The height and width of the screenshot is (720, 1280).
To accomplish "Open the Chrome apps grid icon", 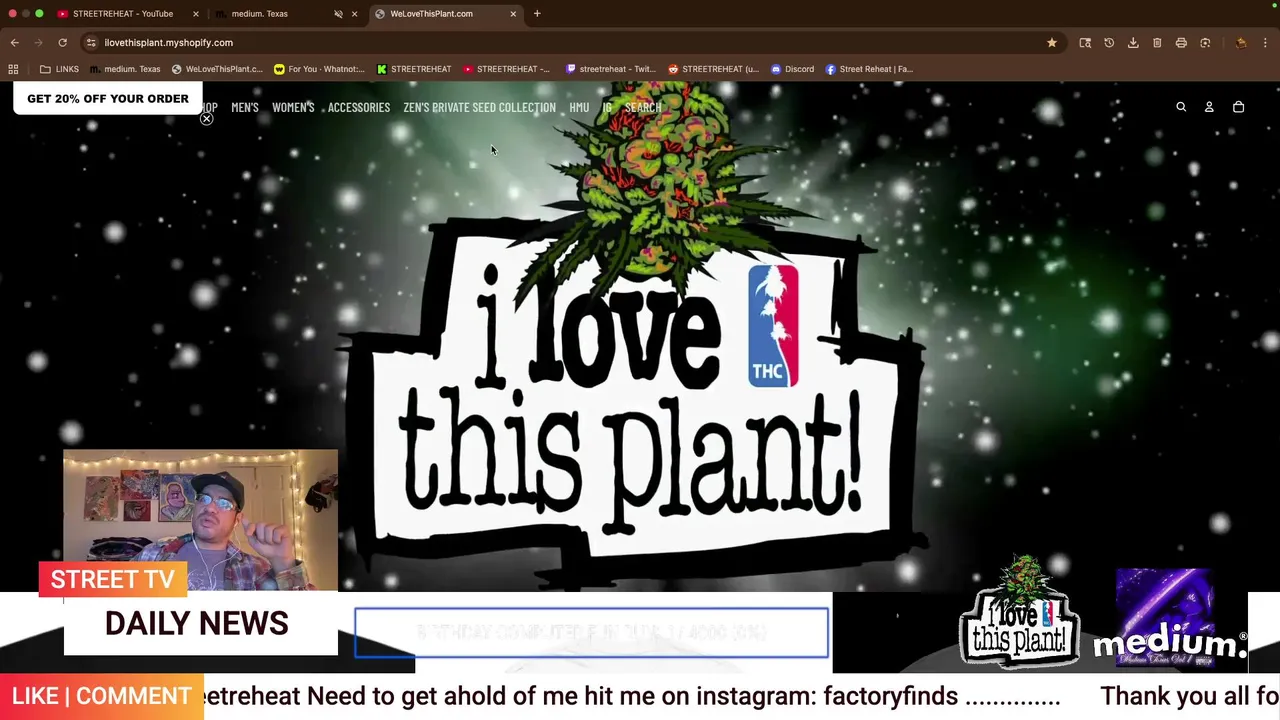I will (x=13, y=69).
